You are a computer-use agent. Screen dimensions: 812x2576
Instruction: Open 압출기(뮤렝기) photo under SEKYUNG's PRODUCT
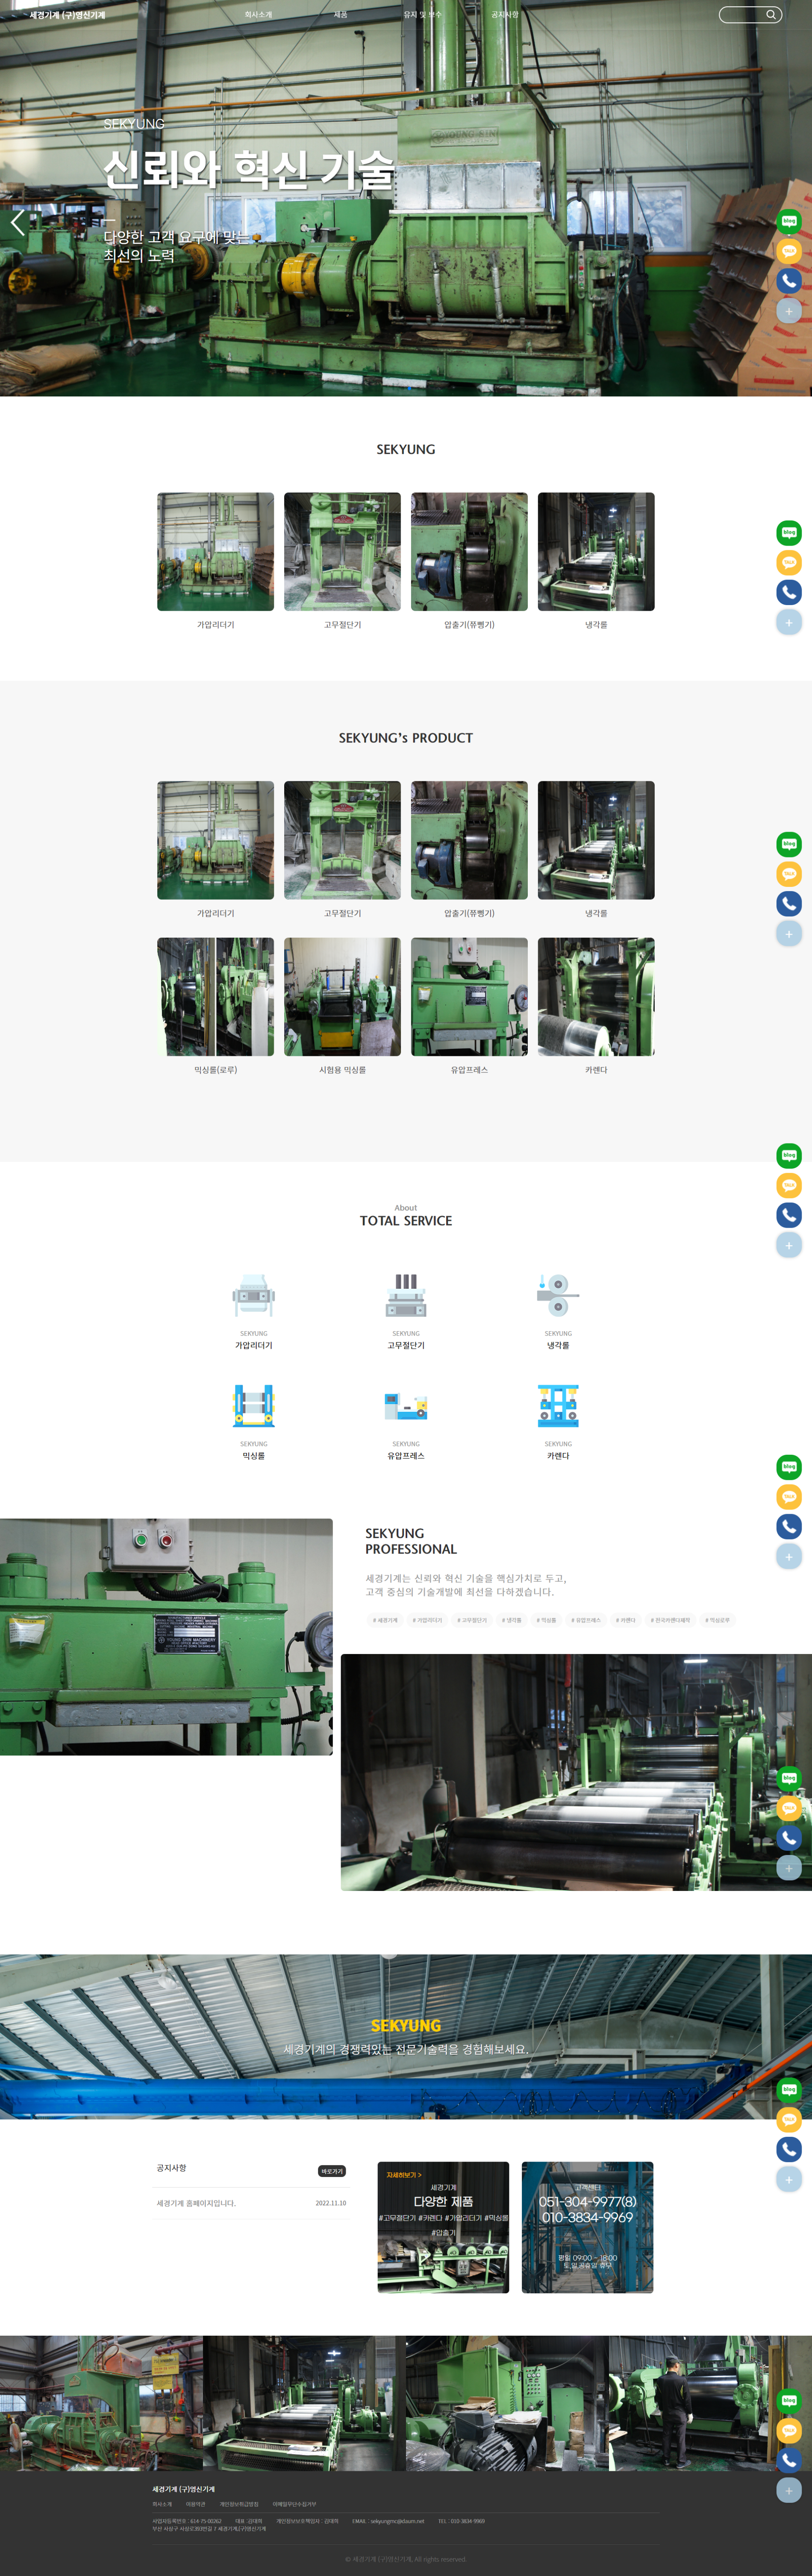[469, 840]
